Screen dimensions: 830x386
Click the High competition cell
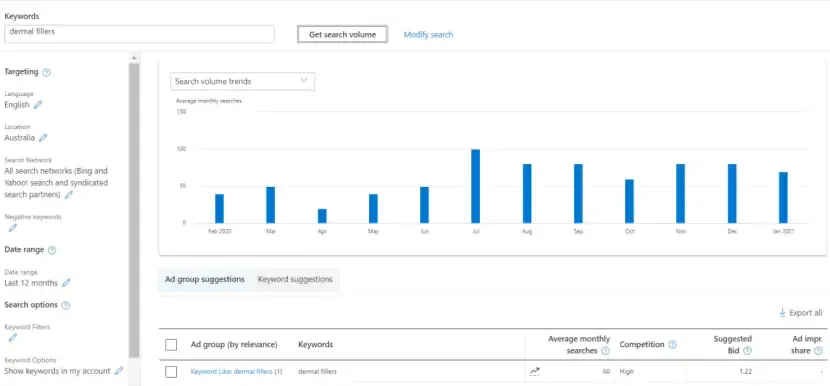626,372
